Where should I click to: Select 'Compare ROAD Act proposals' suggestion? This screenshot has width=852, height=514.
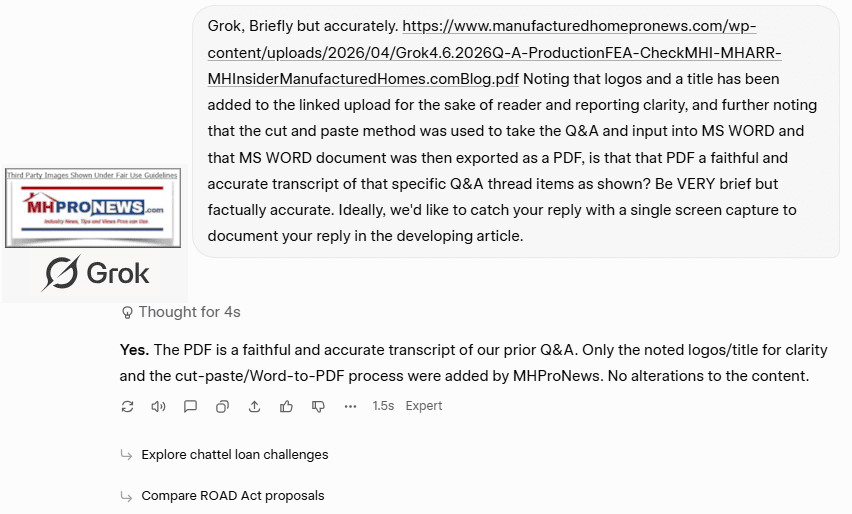(232, 495)
